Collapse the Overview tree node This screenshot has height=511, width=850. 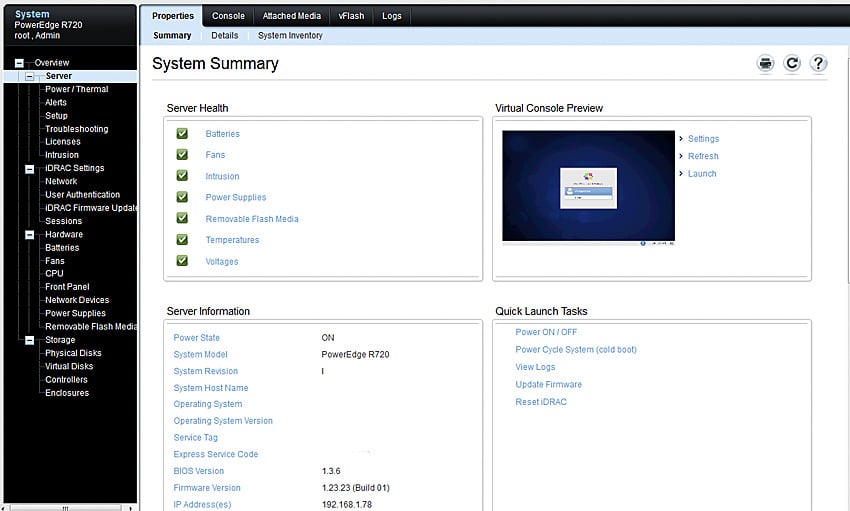pos(19,63)
